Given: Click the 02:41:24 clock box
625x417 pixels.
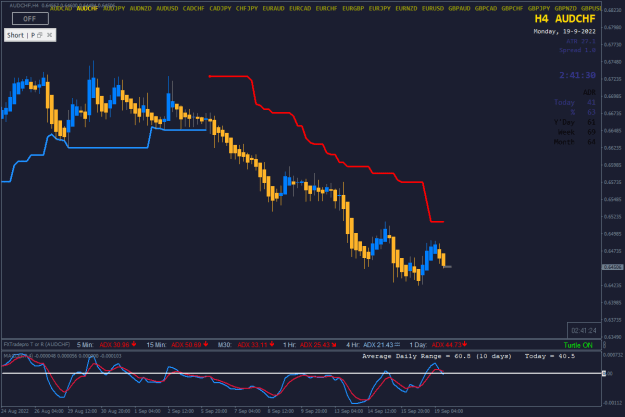Looking at the screenshot, I should click(584, 330).
